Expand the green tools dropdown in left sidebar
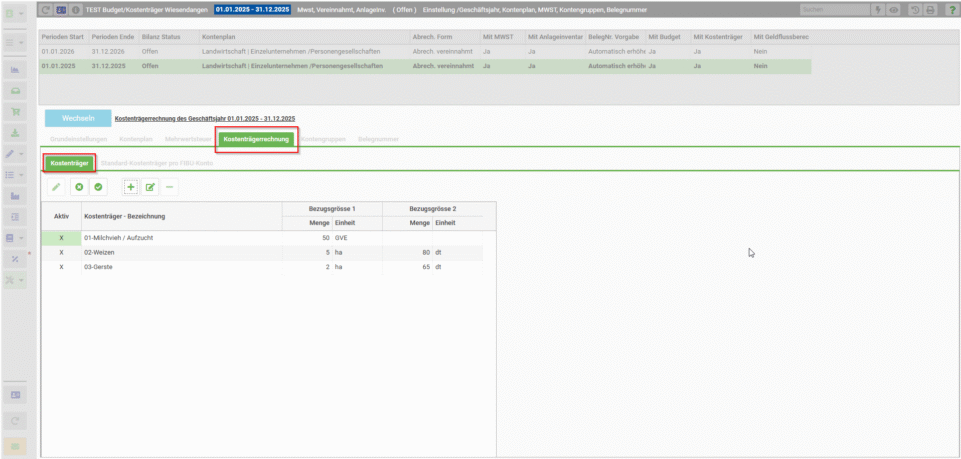Screen dimensions: 961x459 (x=21, y=280)
